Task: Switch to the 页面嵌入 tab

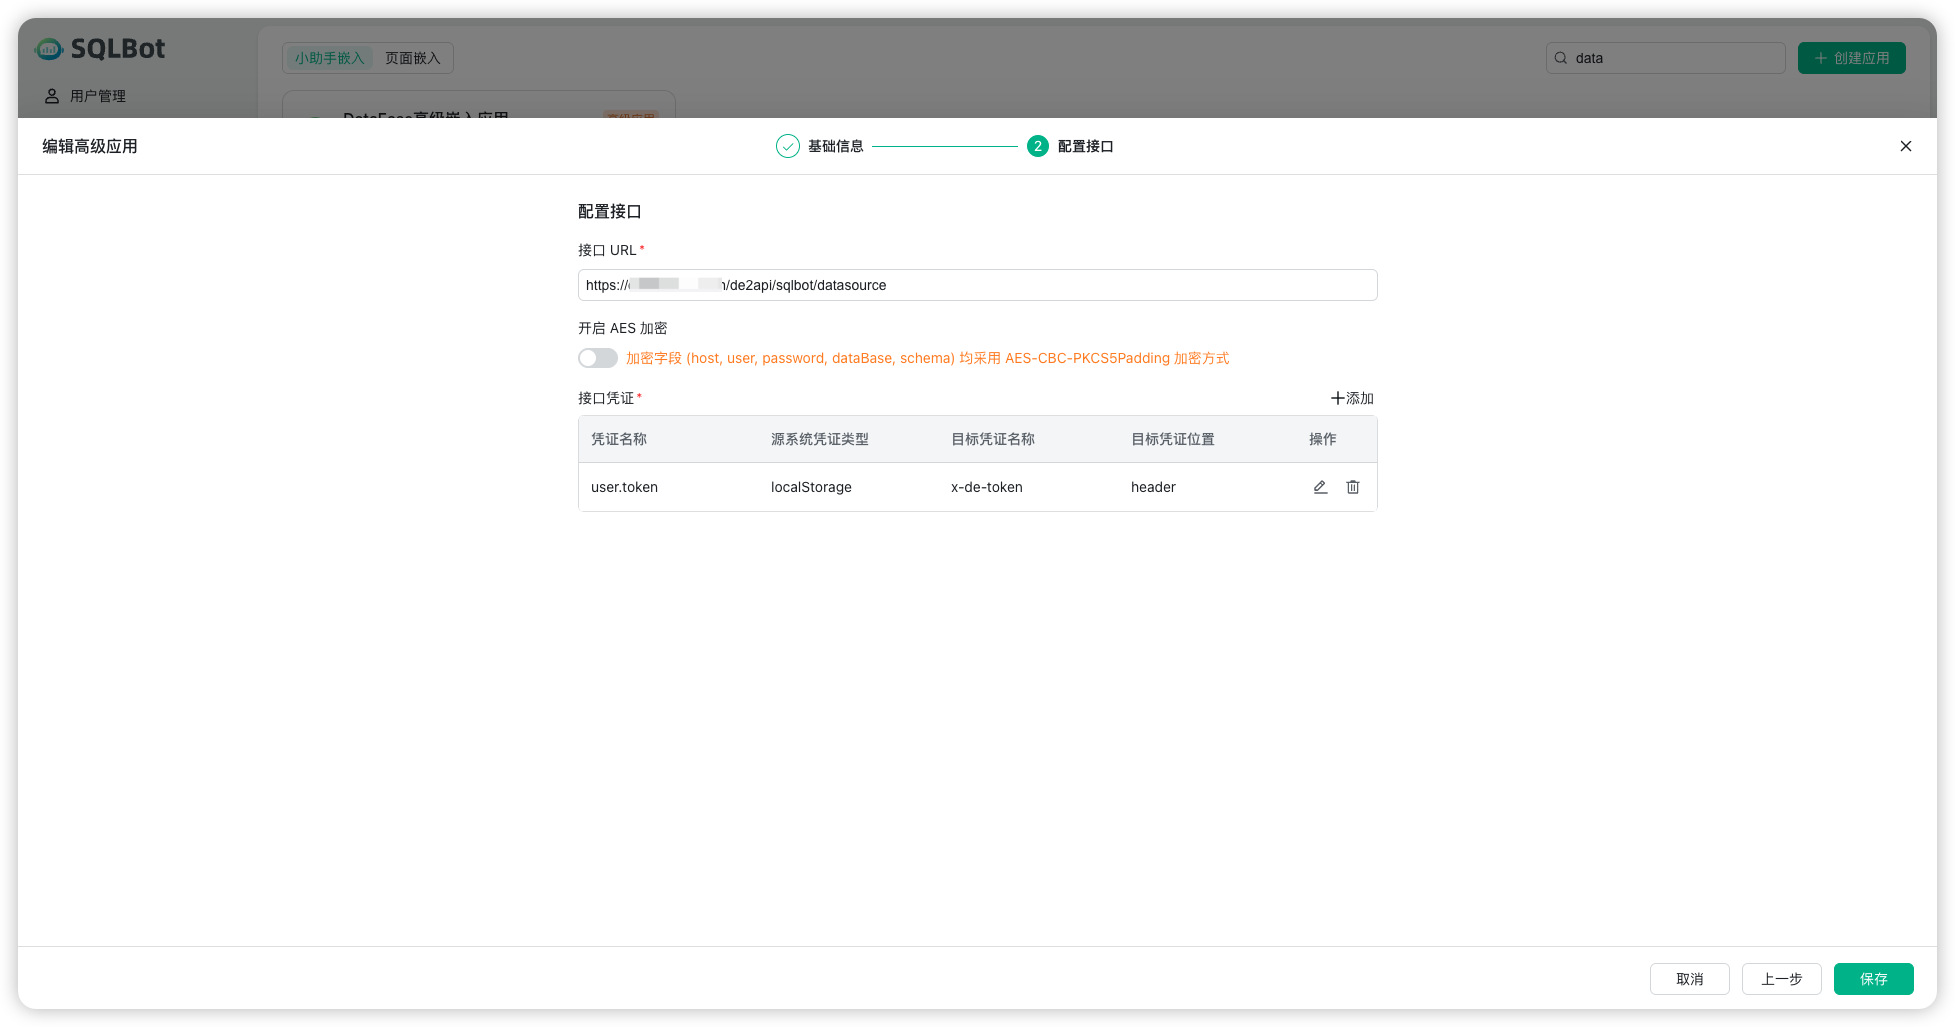Action: 412,58
